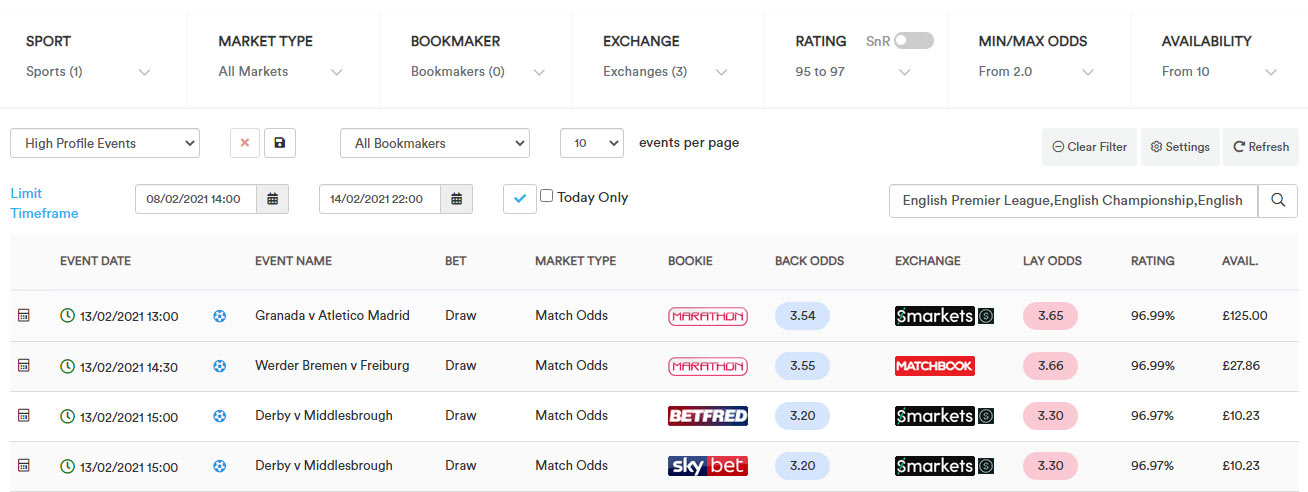Open calendar picker for end date 14/02/2021
Image resolution: width=1308 pixels, height=492 pixels.
[x=456, y=199]
